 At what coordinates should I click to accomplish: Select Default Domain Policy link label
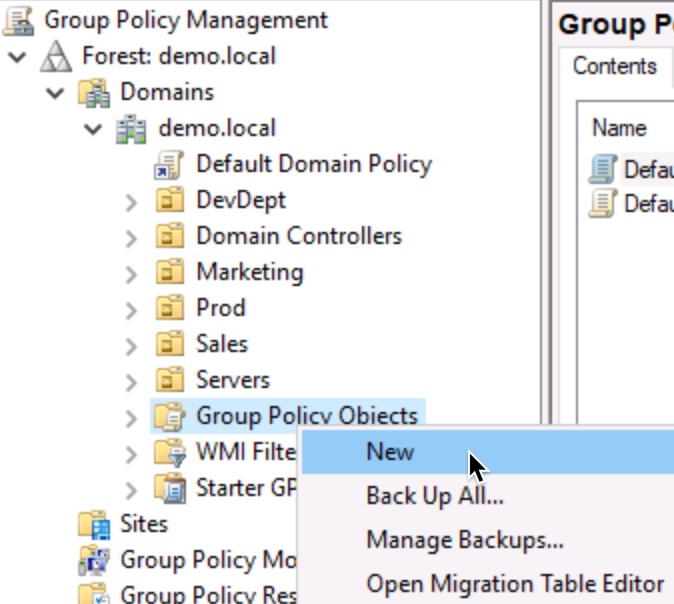[314, 165]
